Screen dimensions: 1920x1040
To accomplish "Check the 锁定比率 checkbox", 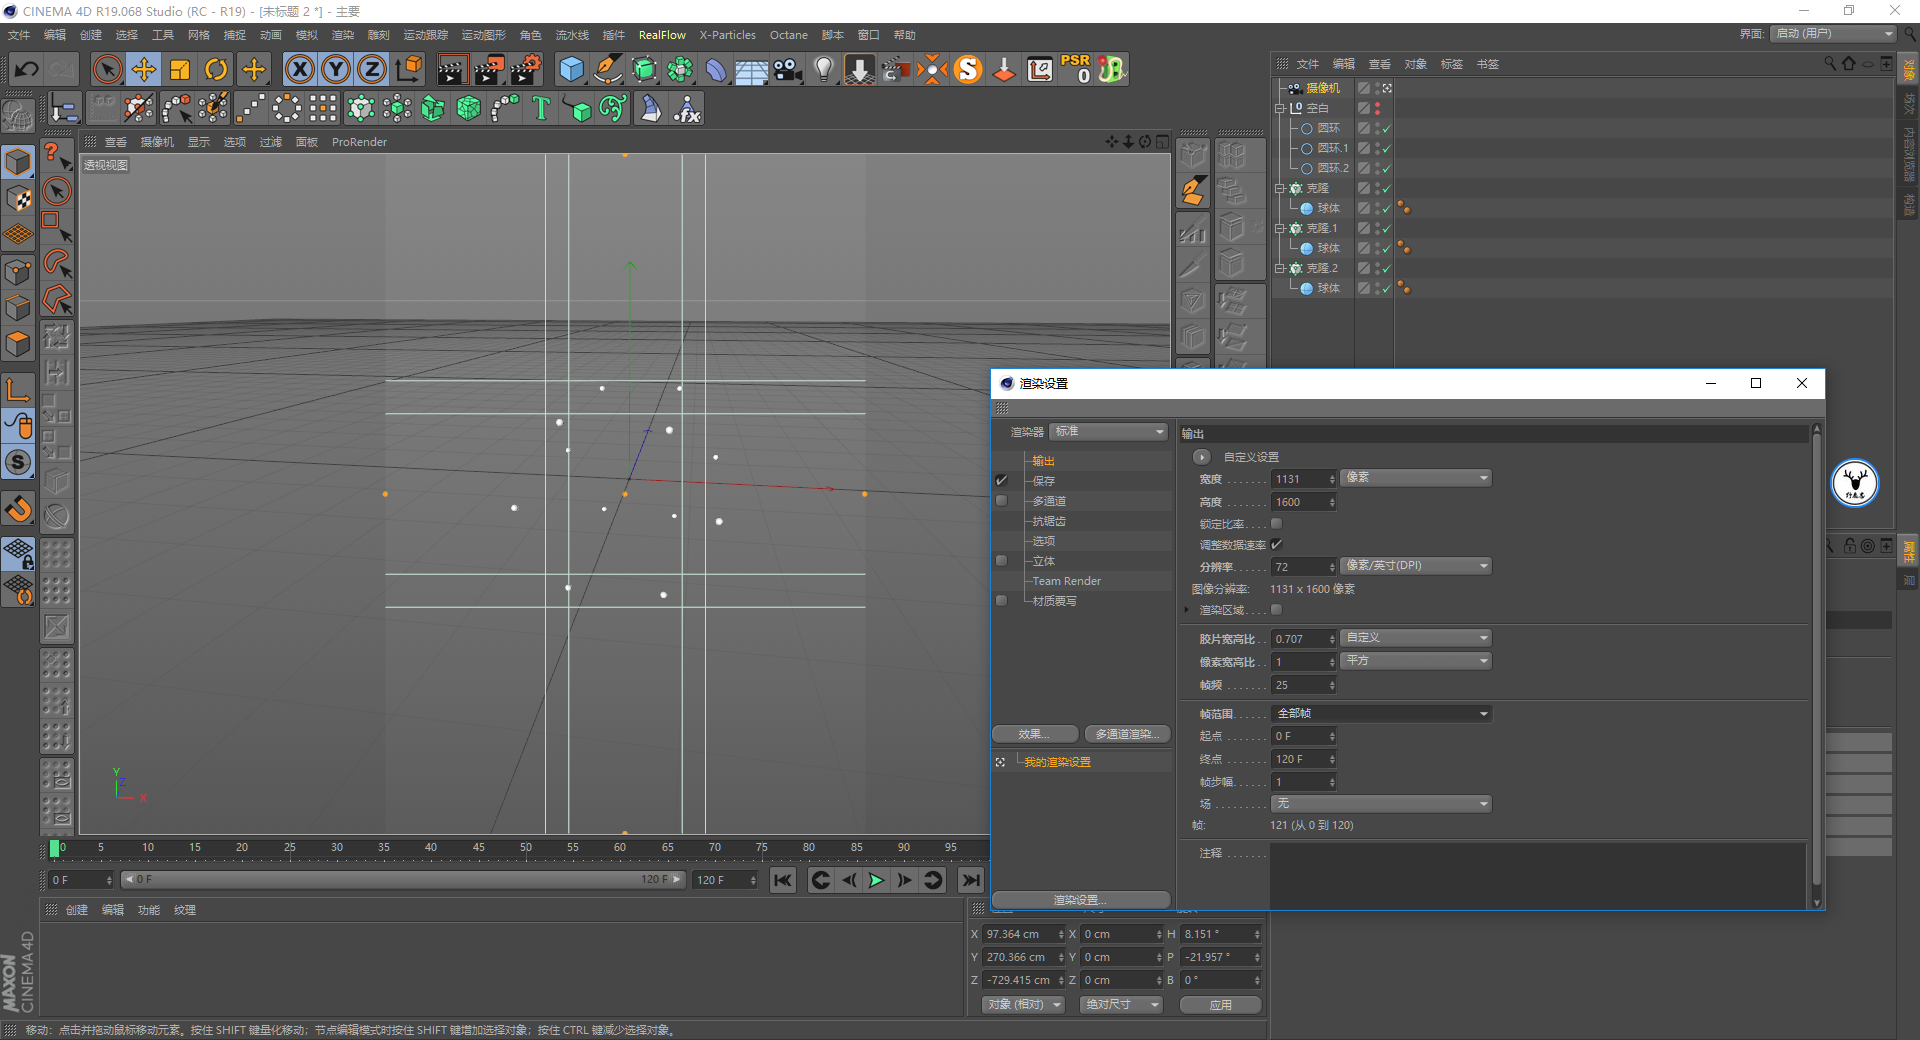I will [1276, 524].
